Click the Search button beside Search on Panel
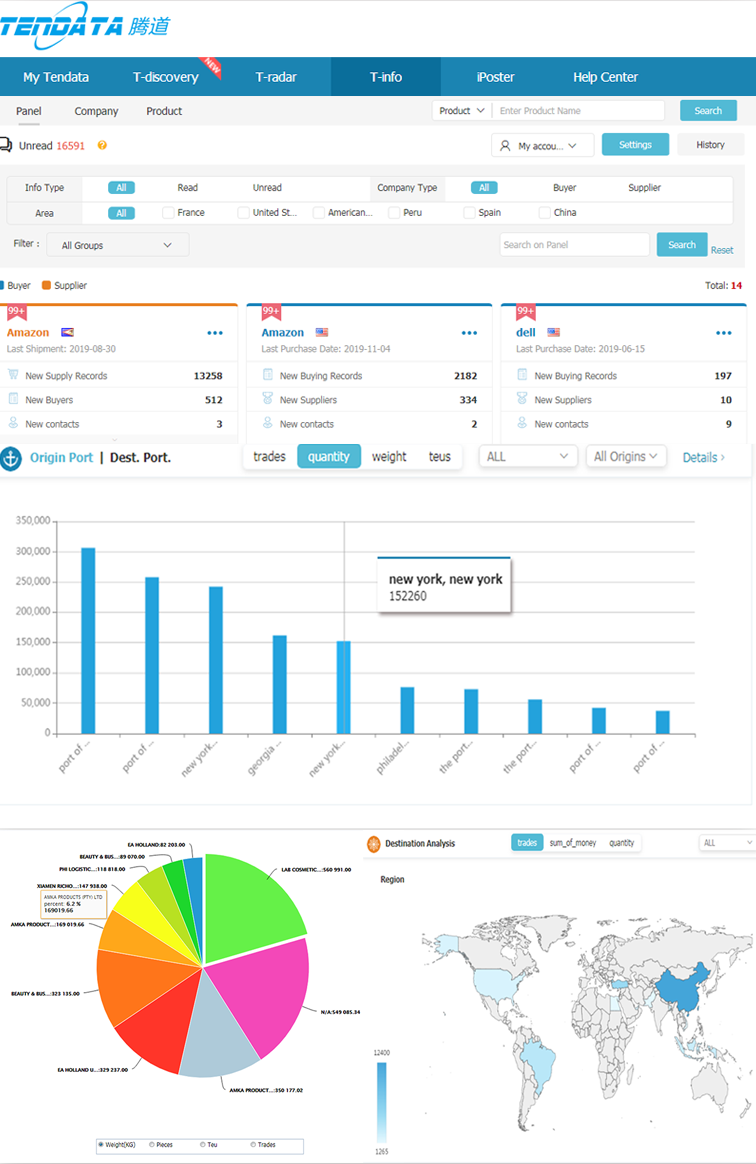 [682, 244]
